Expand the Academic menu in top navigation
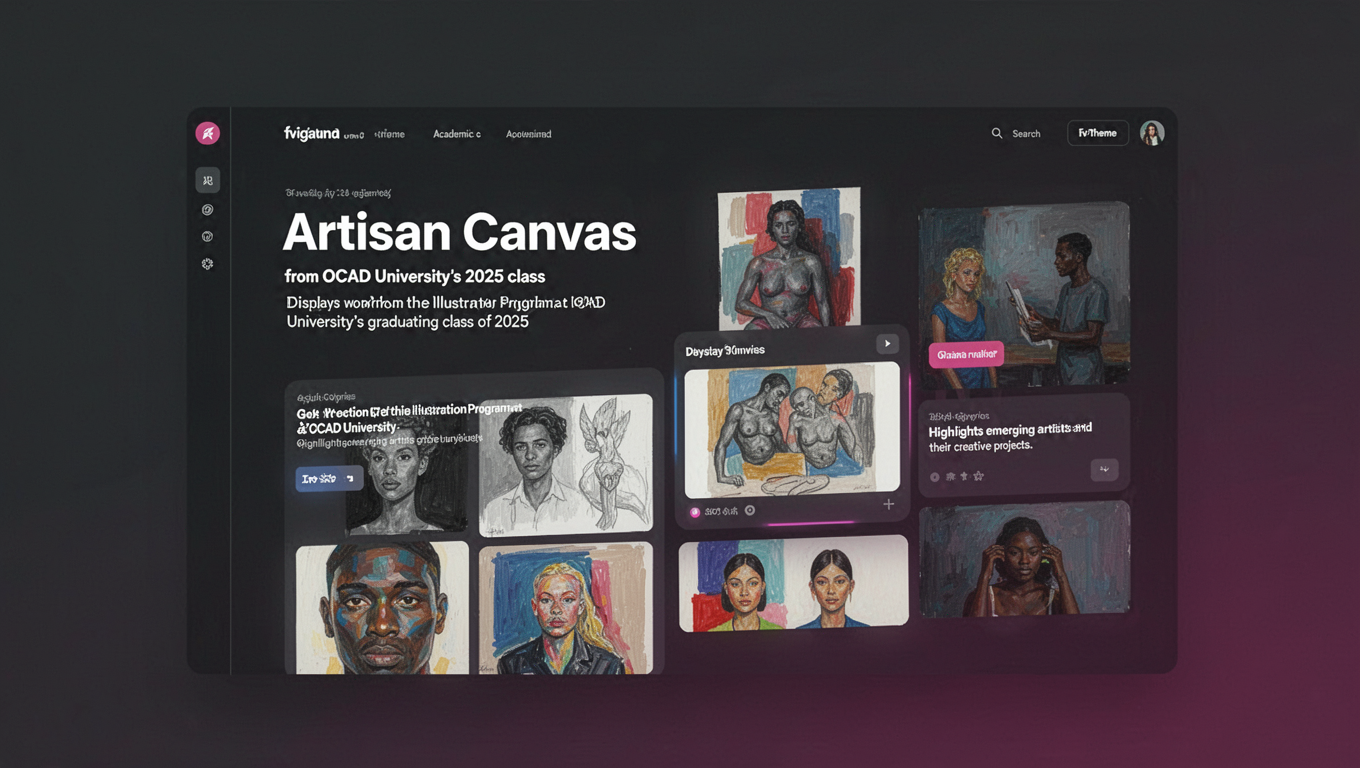This screenshot has width=1360, height=768. pos(456,133)
